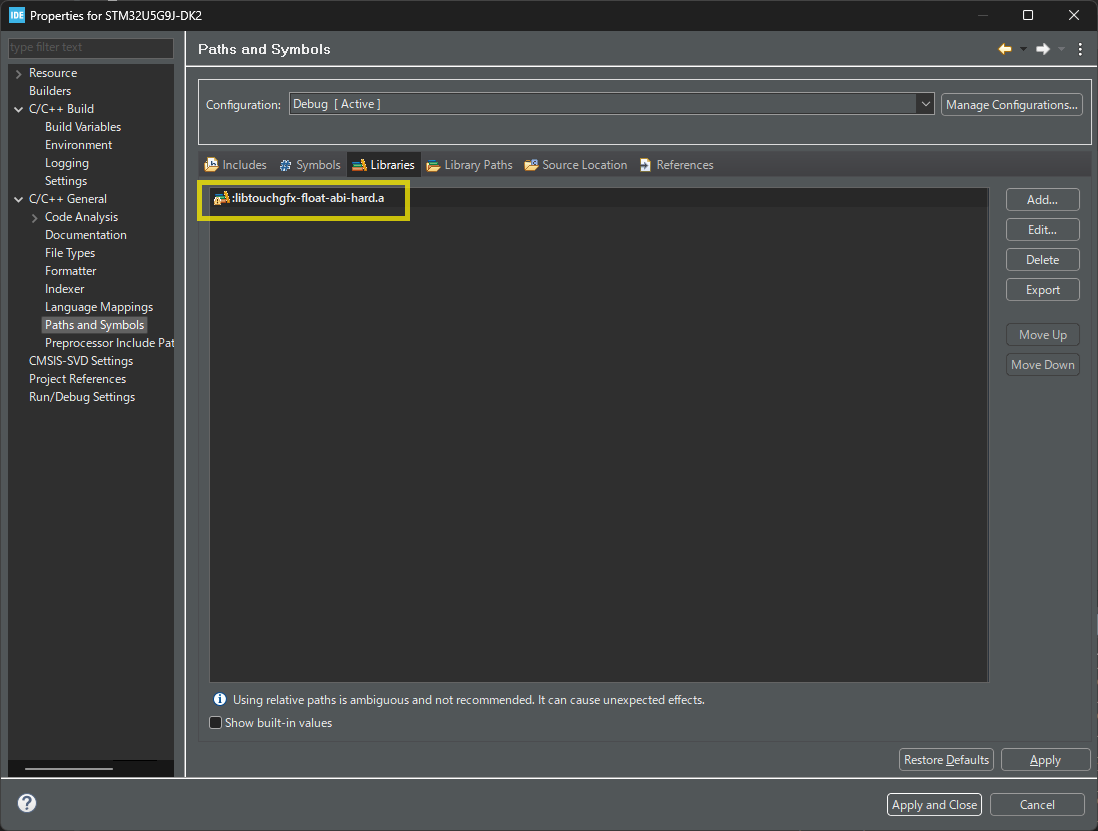
Task: Click the Includes tab icon
Action: (x=211, y=165)
